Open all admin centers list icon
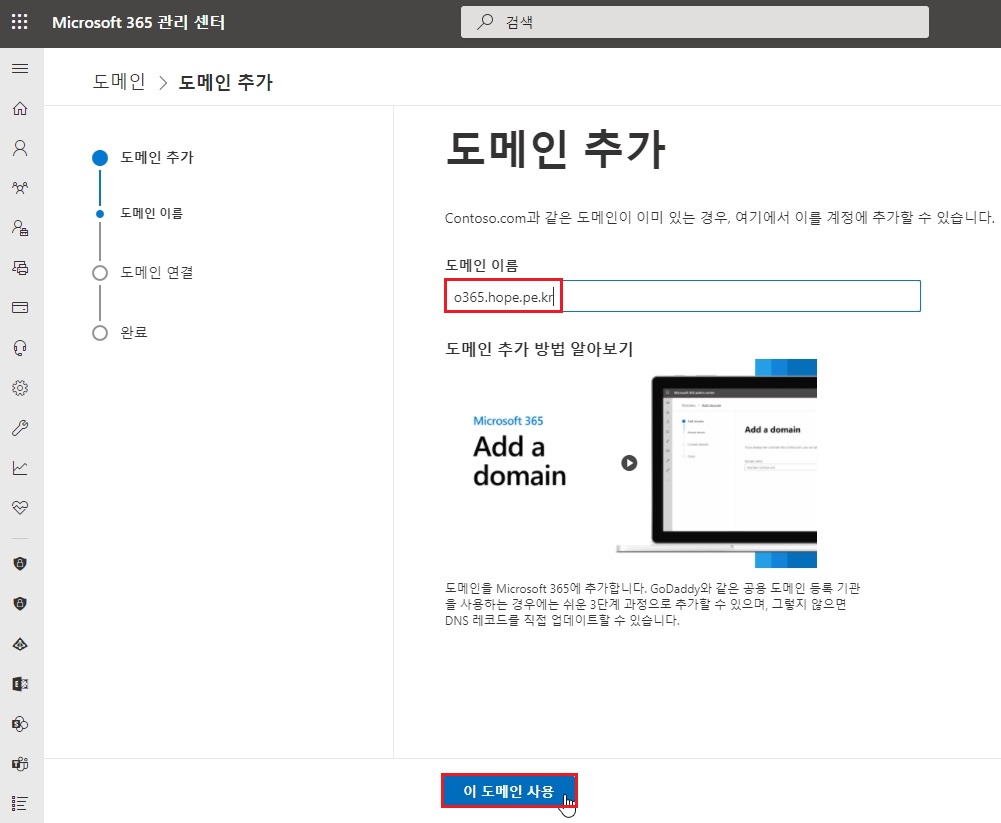The width and height of the screenshot is (1001, 823). click(x=20, y=803)
